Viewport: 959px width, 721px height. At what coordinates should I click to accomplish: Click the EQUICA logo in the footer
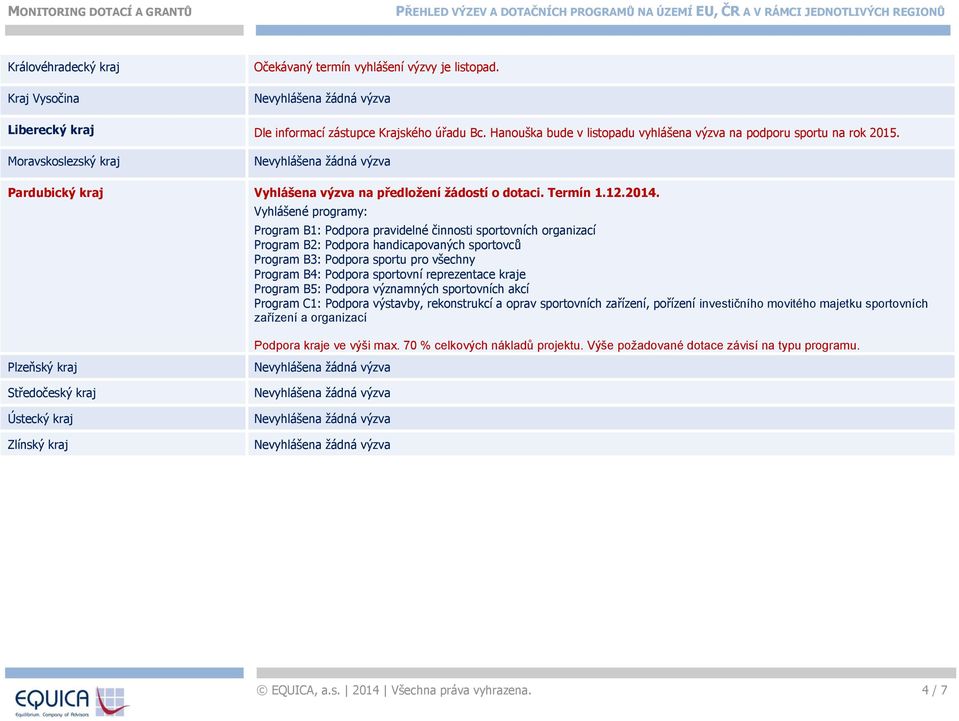click(71, 701)
